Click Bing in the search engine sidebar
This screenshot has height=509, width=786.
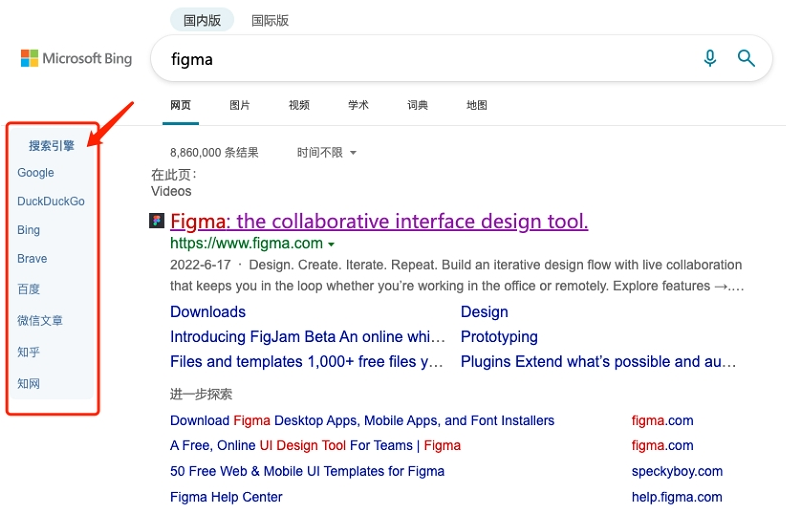(29, 230)
